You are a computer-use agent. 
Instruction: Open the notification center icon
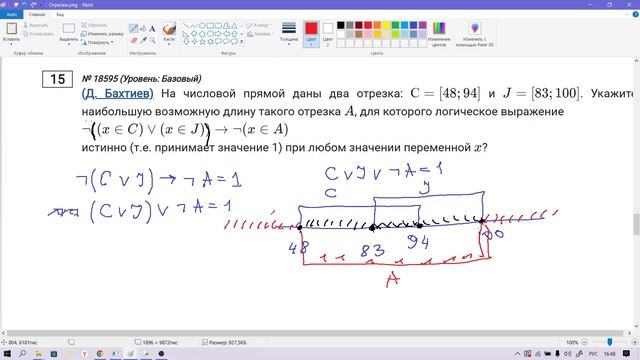click(627, 353)
